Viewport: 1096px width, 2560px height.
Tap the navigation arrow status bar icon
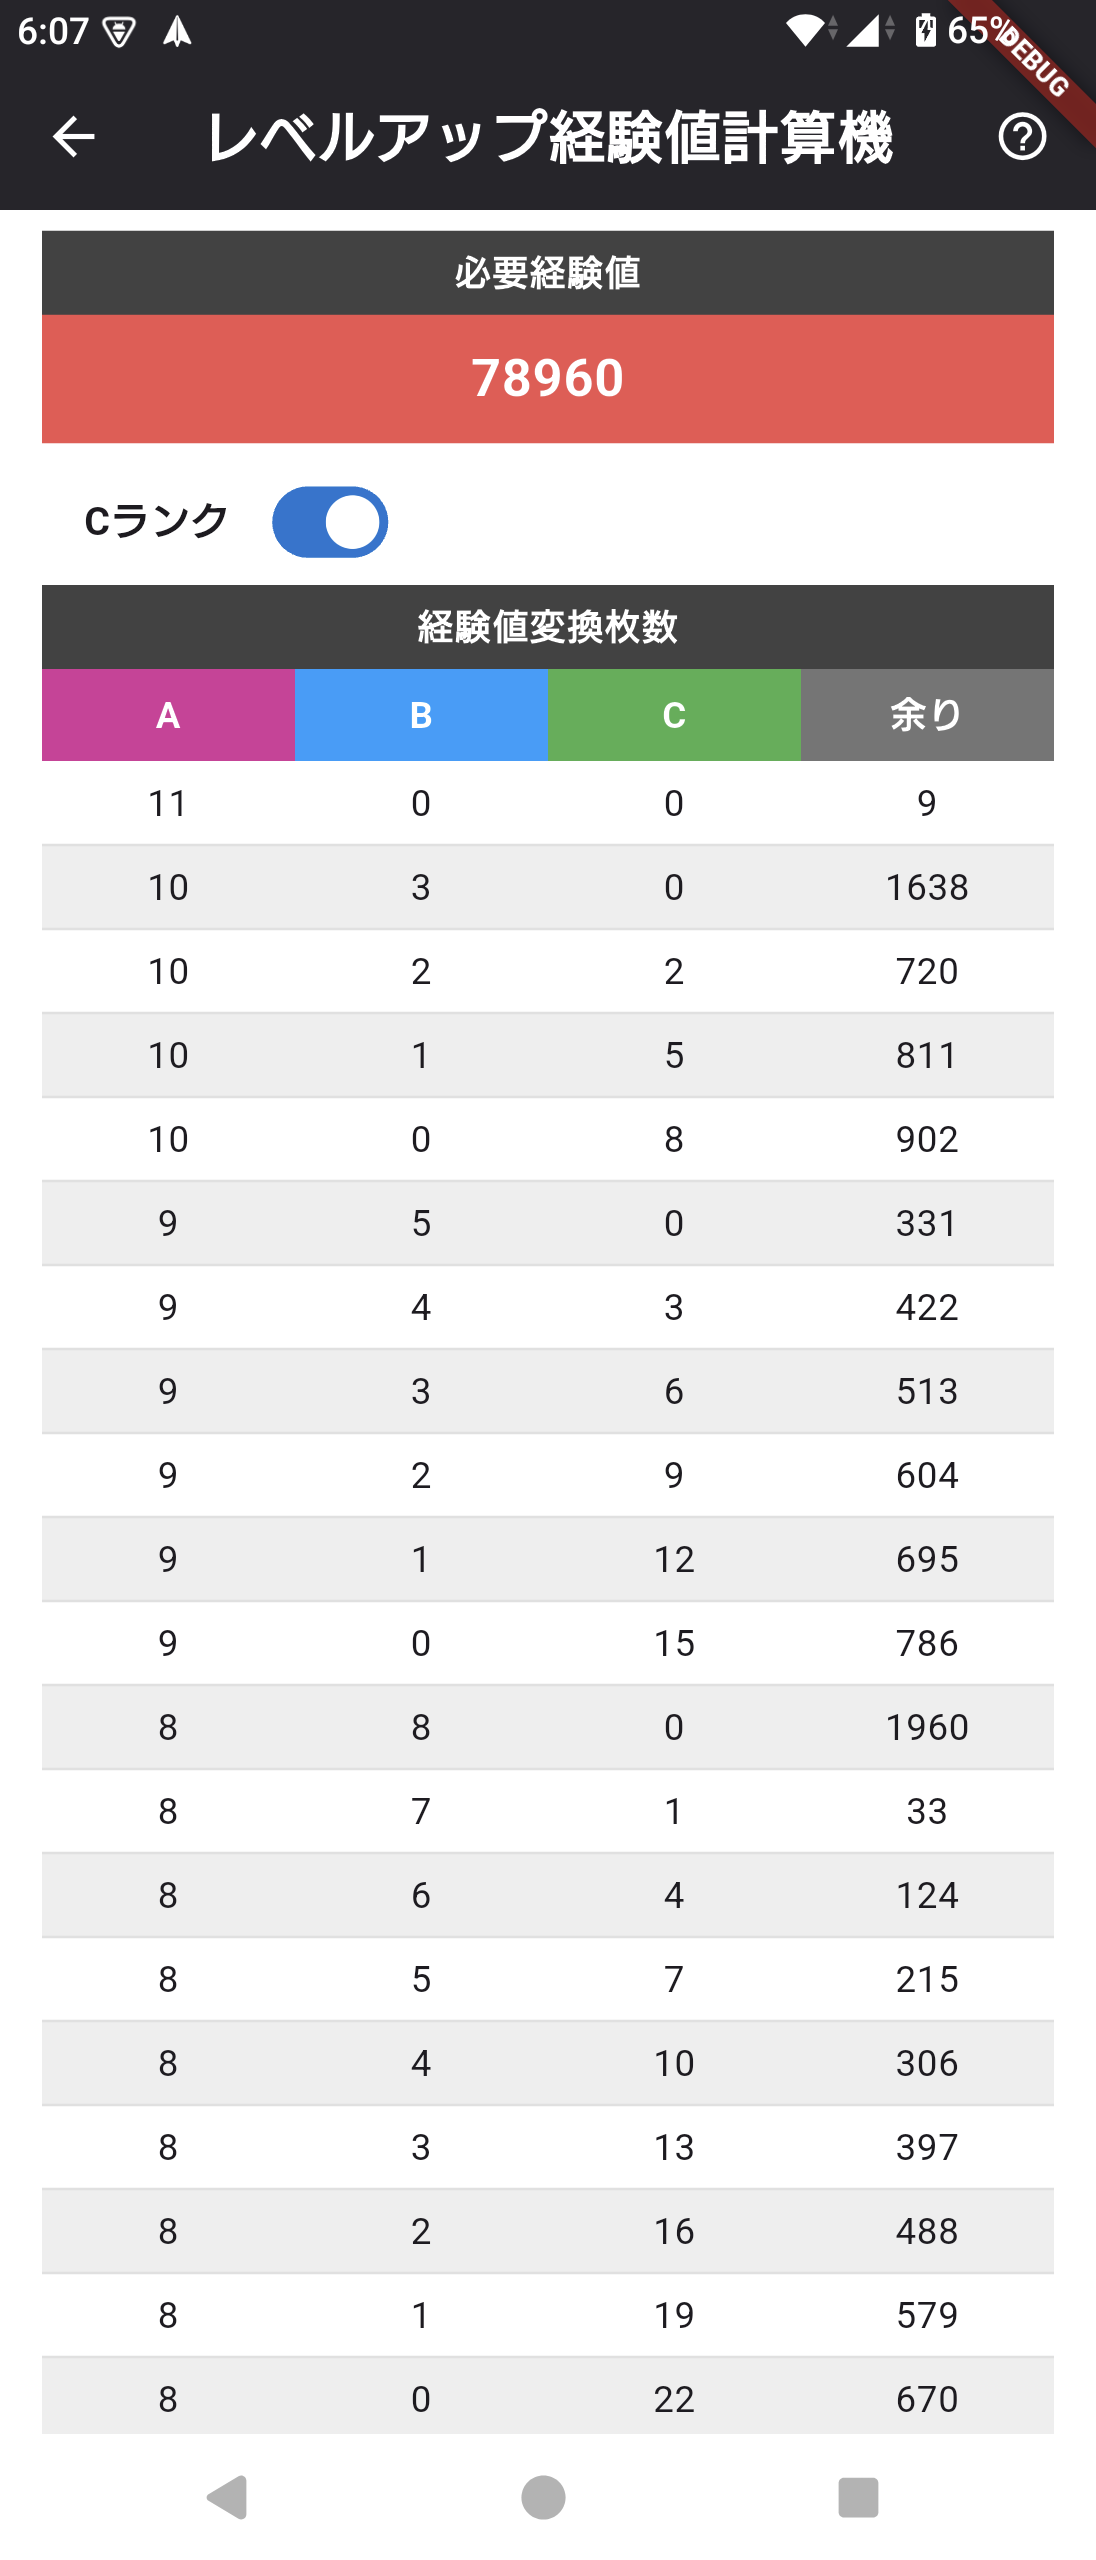tap(177, 32)
